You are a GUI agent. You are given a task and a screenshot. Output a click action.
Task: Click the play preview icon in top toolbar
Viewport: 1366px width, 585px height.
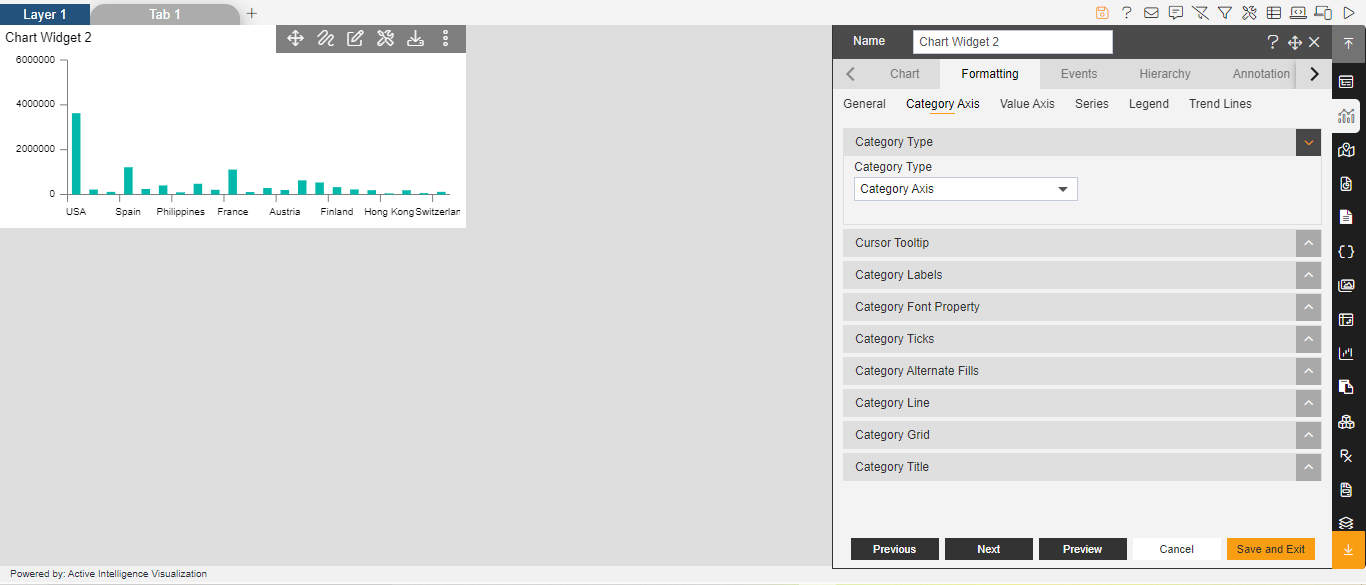(1349, 13)
